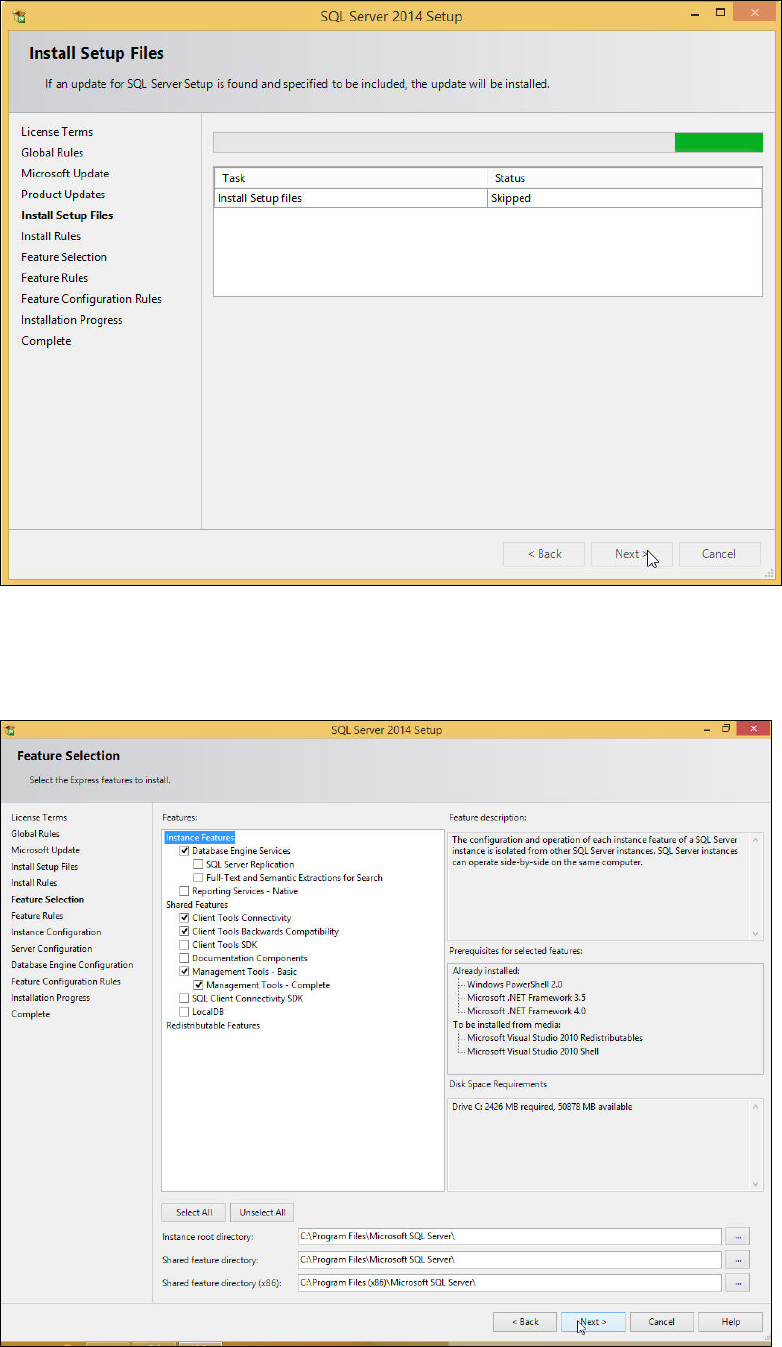
Task: Browse for the Shared feature directory
Action: click(x=738, y=1260)
